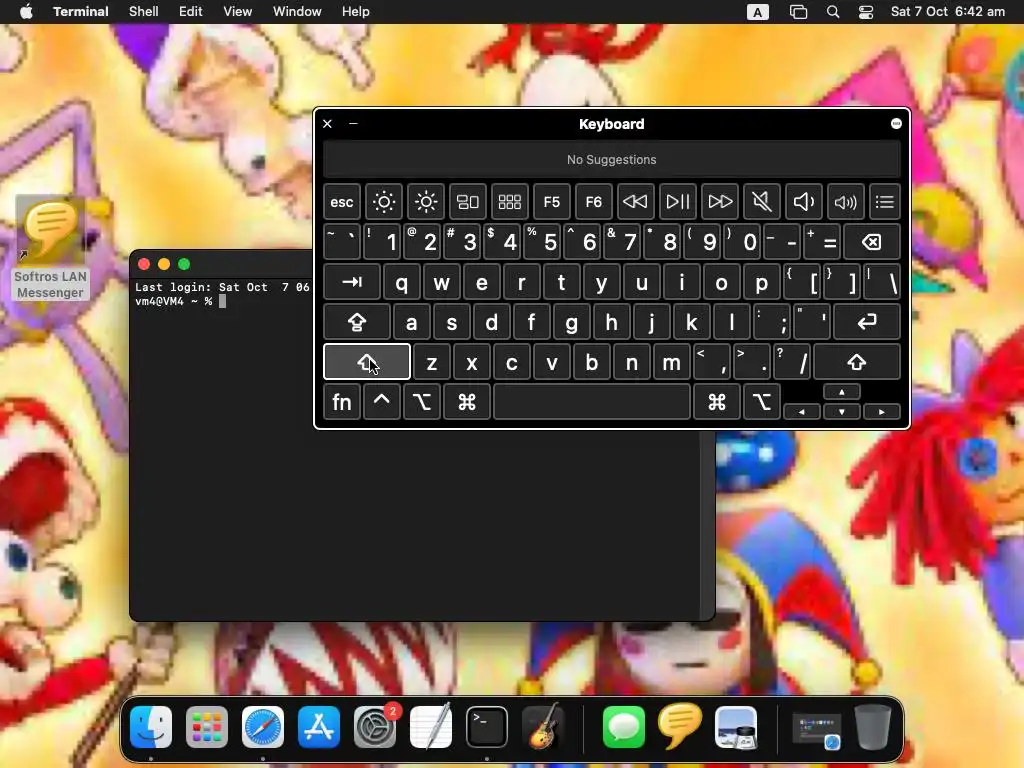Open the Shell menu
This screenshot has width=1024, height=768.
[144, 11]
